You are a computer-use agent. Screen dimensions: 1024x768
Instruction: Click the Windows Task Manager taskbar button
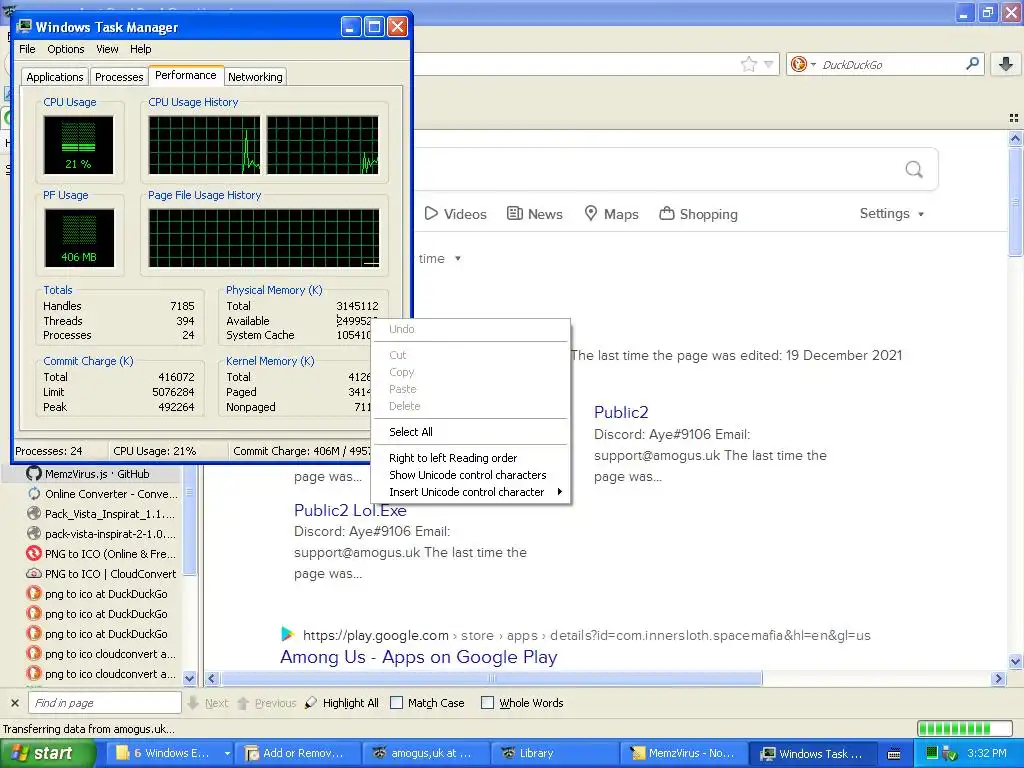click(x=812, y=754)
